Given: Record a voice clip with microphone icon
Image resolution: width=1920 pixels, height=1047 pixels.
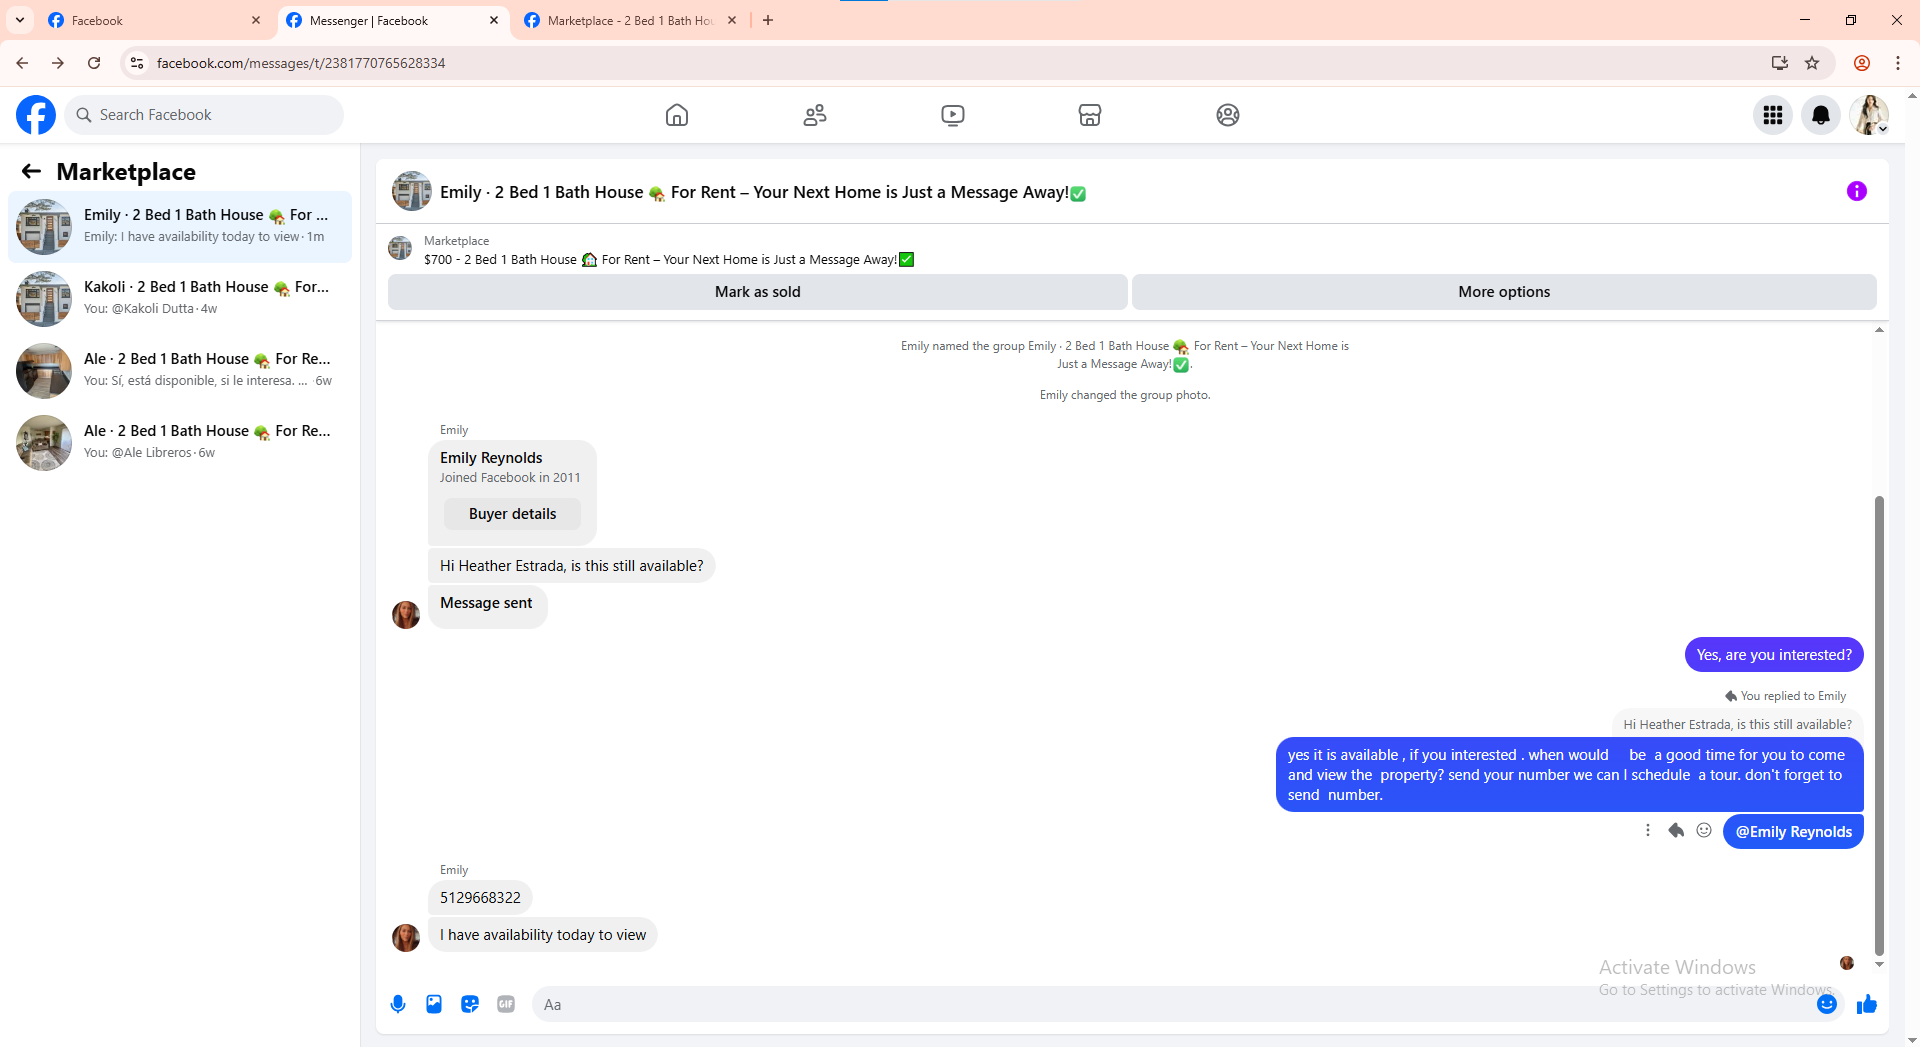Looking at the screenshot, I should 398,1004.
